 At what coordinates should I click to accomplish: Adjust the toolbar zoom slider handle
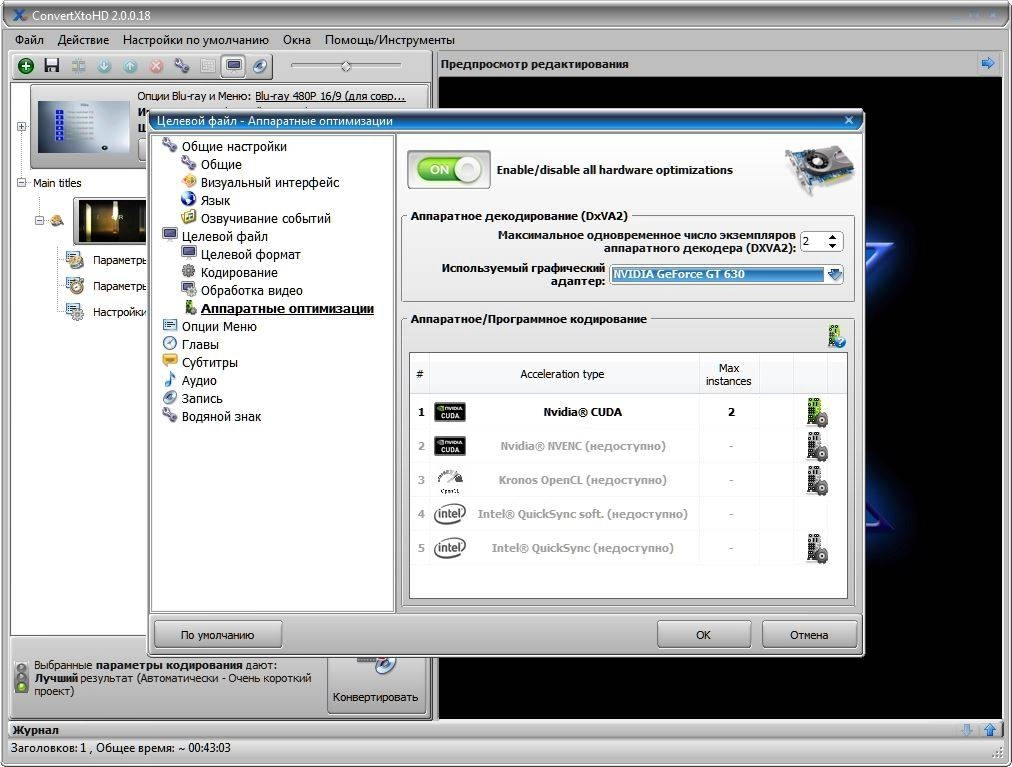(x=346, y=66)
